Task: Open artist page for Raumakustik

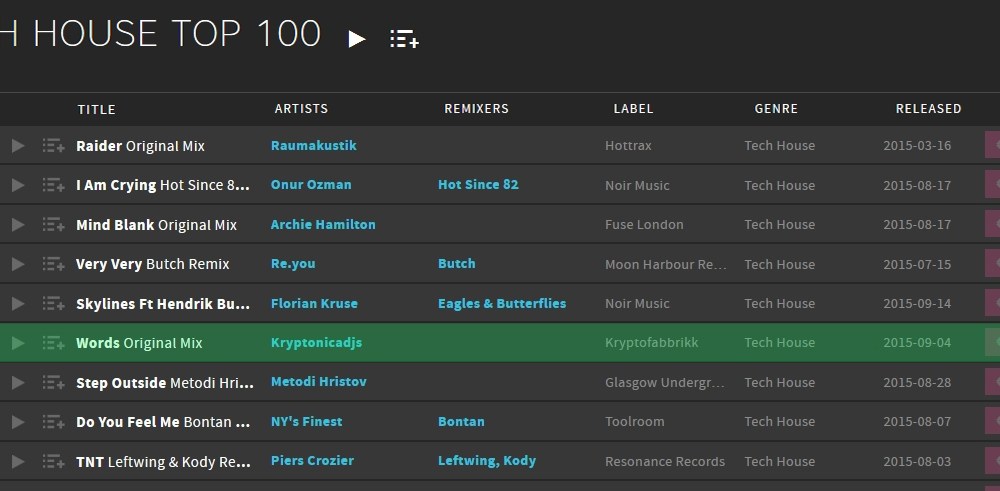Action: [313, 146]
